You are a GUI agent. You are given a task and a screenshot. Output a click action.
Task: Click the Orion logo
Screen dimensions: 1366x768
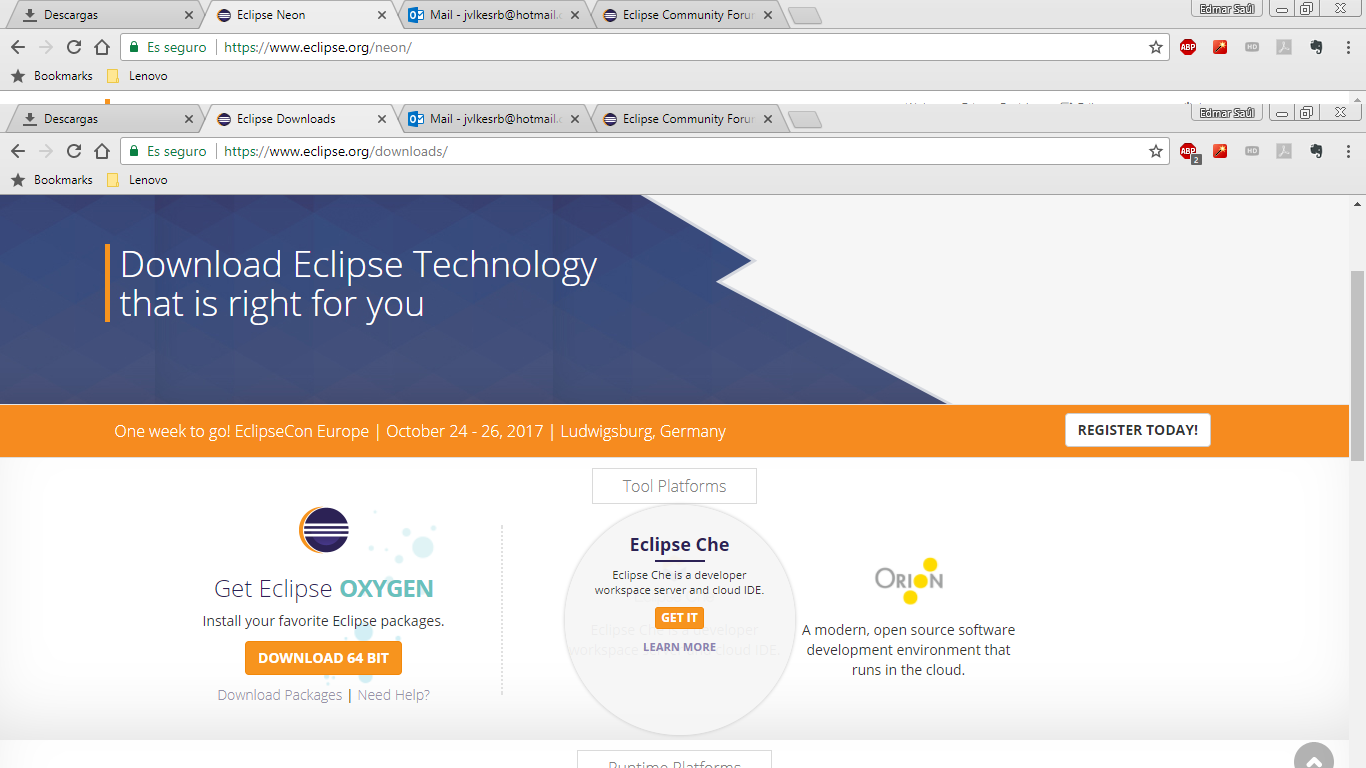pos(908,580)
